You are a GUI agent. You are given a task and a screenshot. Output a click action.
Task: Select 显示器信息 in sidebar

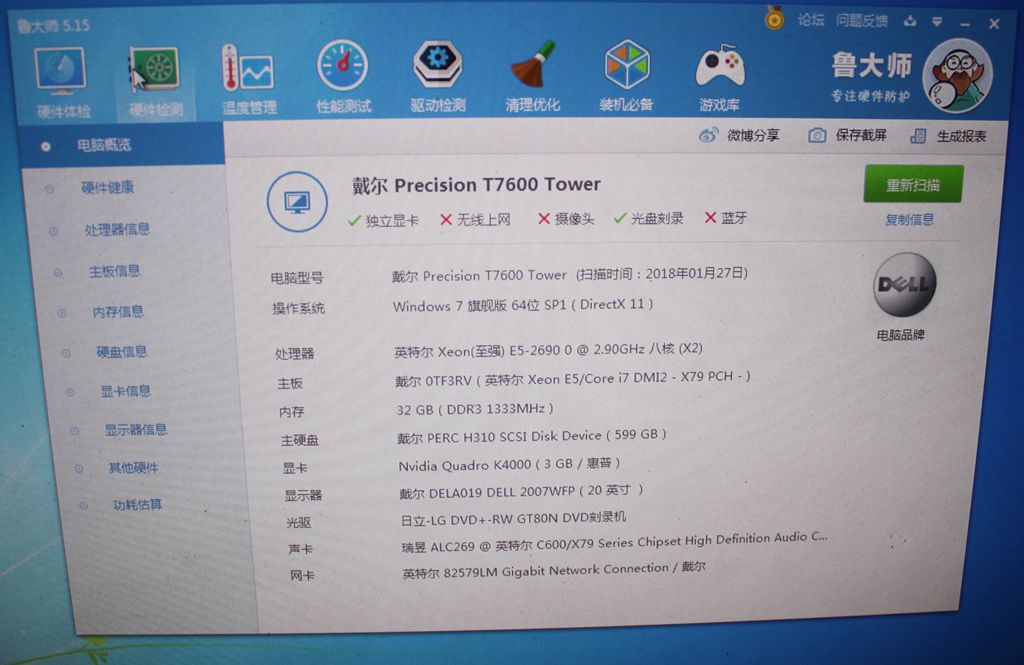pos(136,429)
